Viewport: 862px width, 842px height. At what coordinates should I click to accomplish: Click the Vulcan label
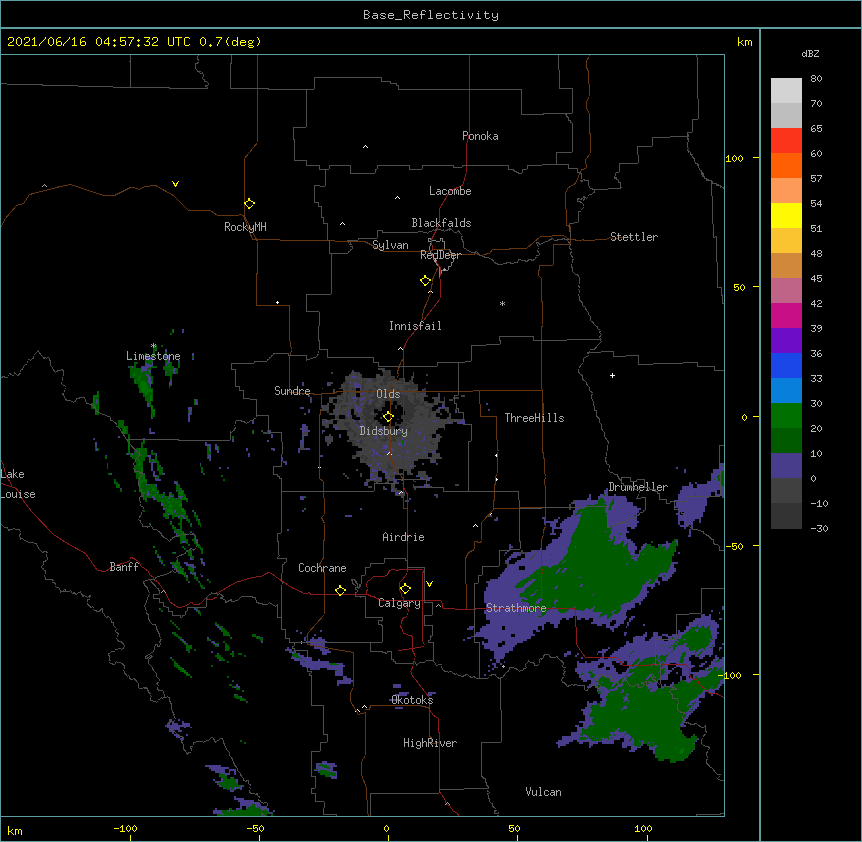[543, 792]
